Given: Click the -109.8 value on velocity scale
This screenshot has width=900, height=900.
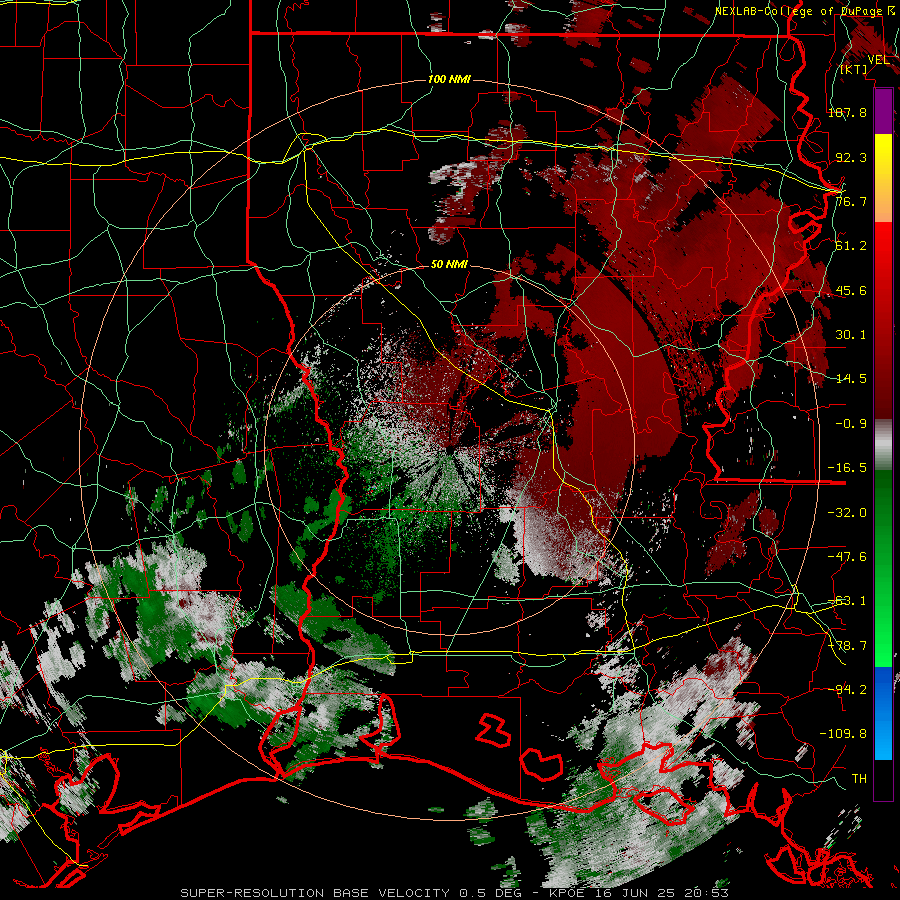Looking at the screenshot, I should pyautogui.click(x=843, y=734).
